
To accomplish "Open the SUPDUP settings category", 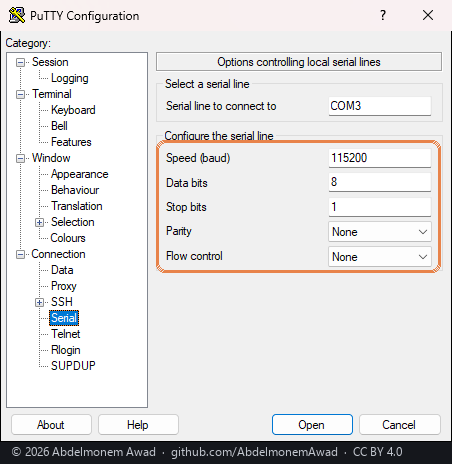I will [x=73, y=366].
